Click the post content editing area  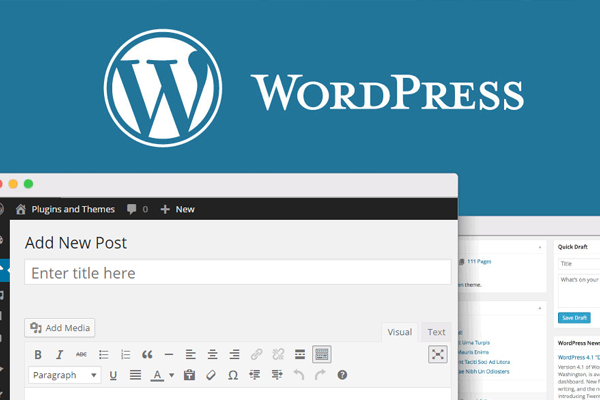238,394
